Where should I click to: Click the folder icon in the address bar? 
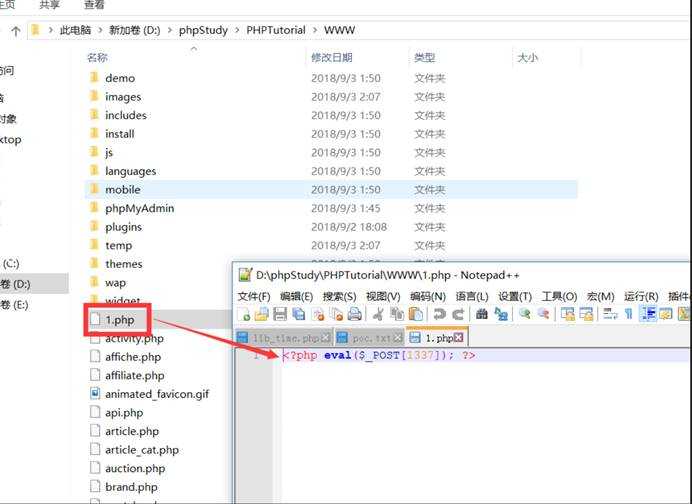35,30
